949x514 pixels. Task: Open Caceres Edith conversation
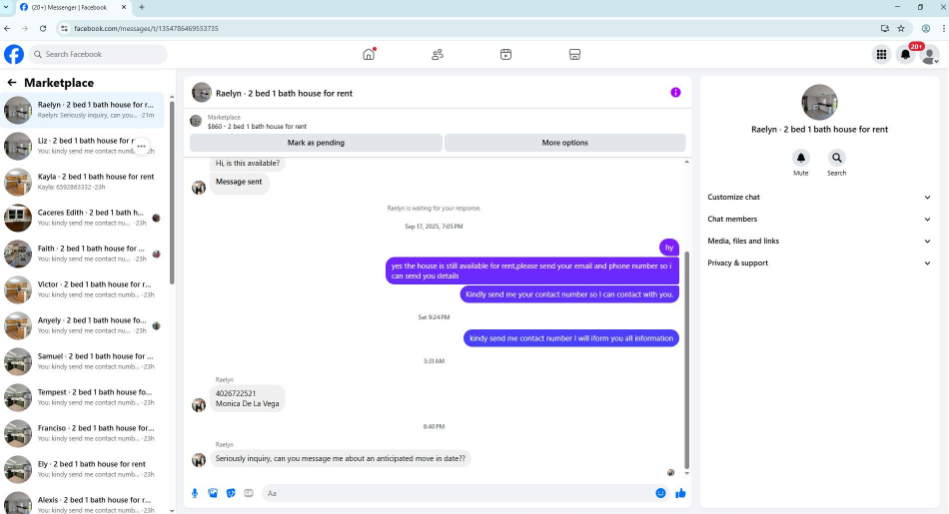(82, 217)
